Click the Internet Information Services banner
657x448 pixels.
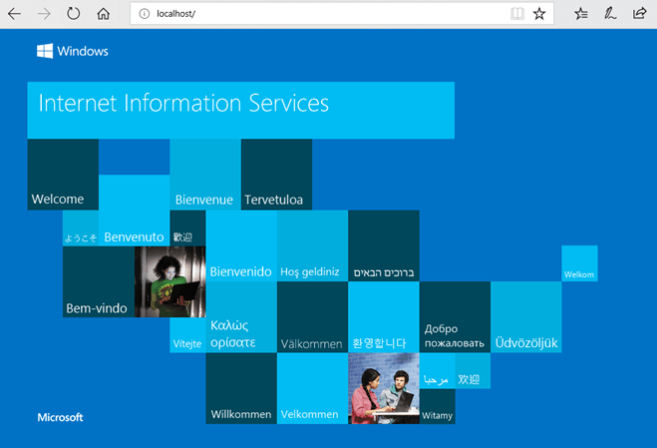click(241, 110)
